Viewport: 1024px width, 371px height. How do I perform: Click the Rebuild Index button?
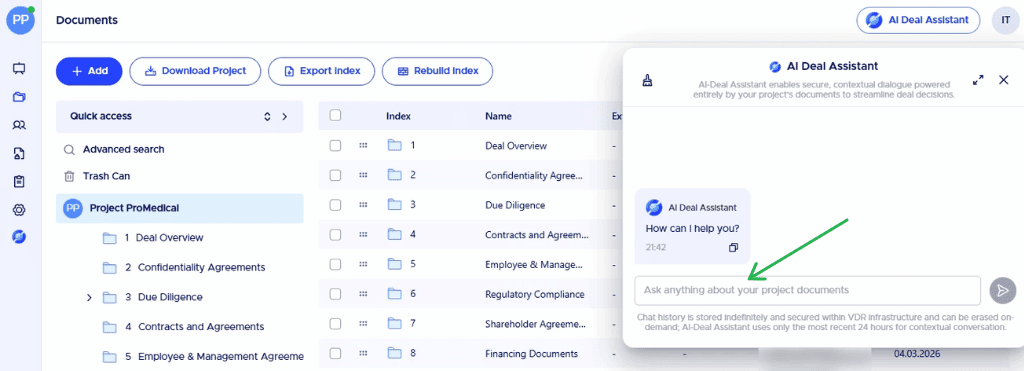(438, 71)
